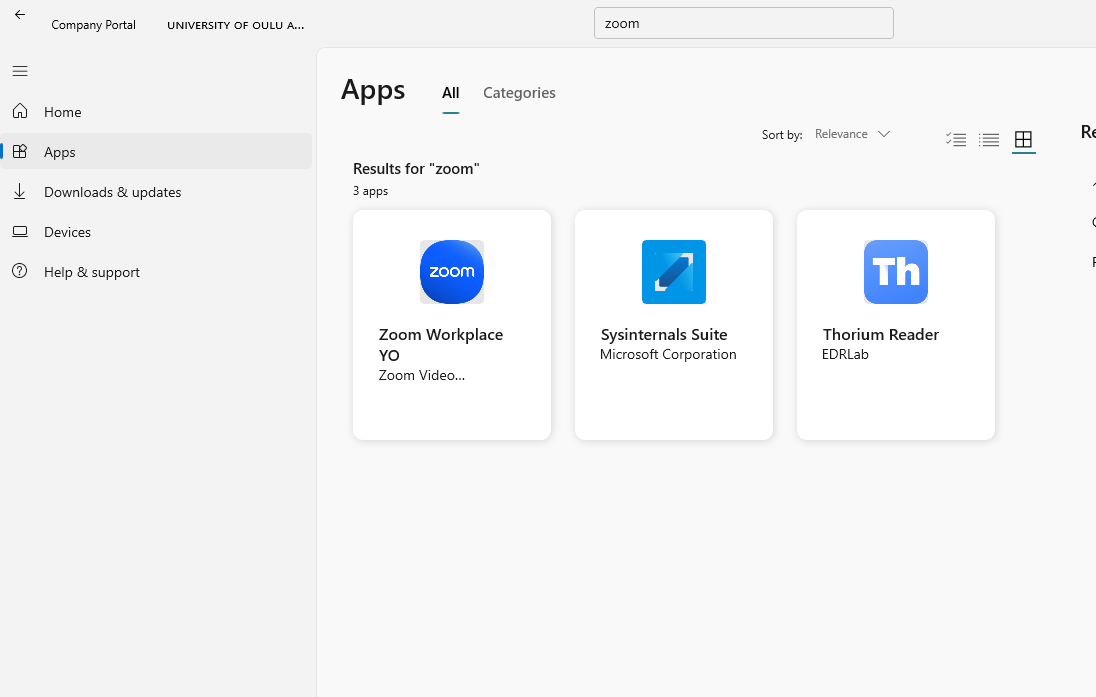Select the All tab
Screen dimensions: 1096x697
click(451, 93)
